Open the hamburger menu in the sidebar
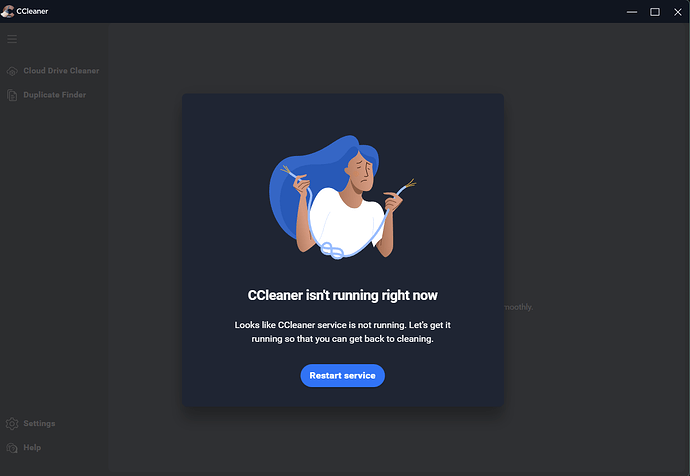This screenshot has width=690, height=476. coord(12,39)
